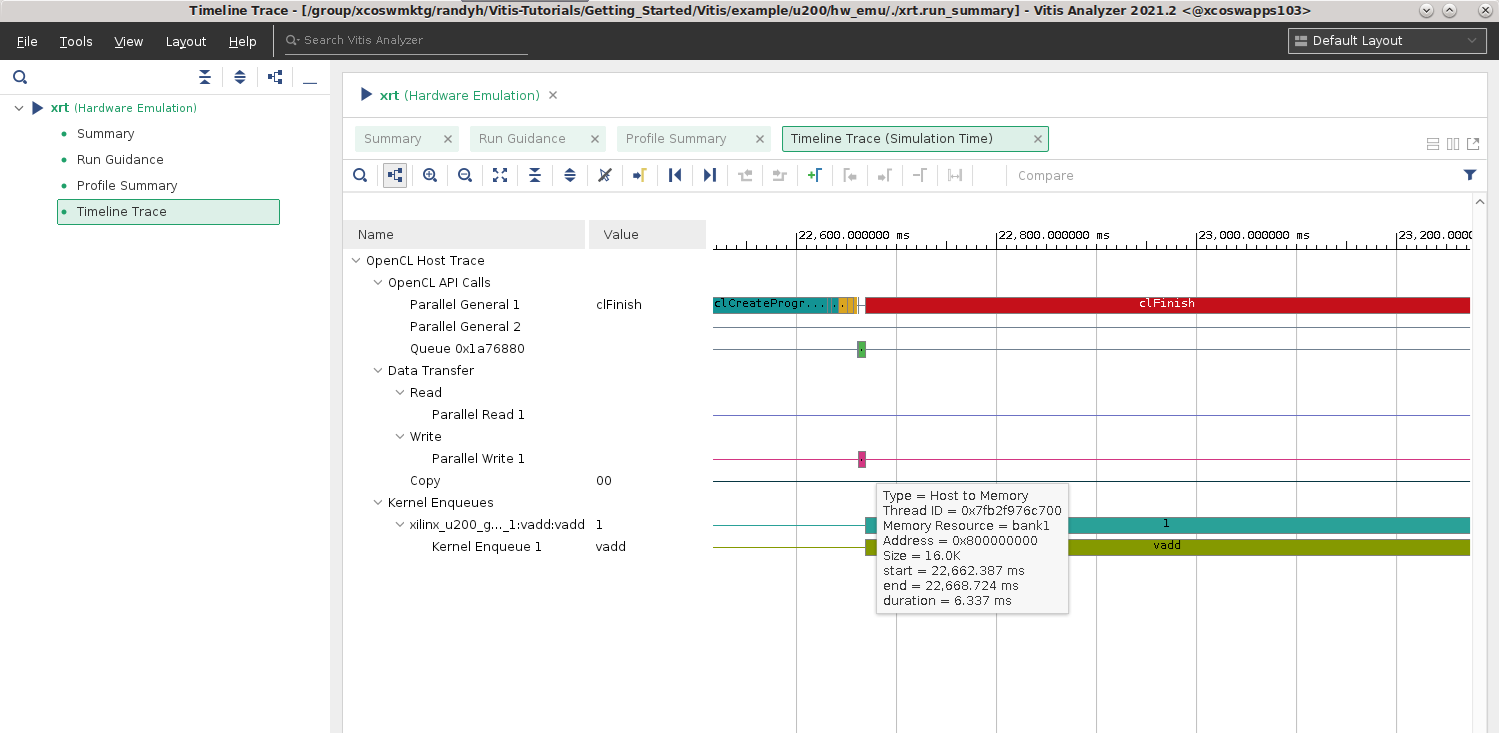This screenshot has height=733, width=1499.
Task: Jump to the beginning of the timeline
Action: tap(675, 175)
